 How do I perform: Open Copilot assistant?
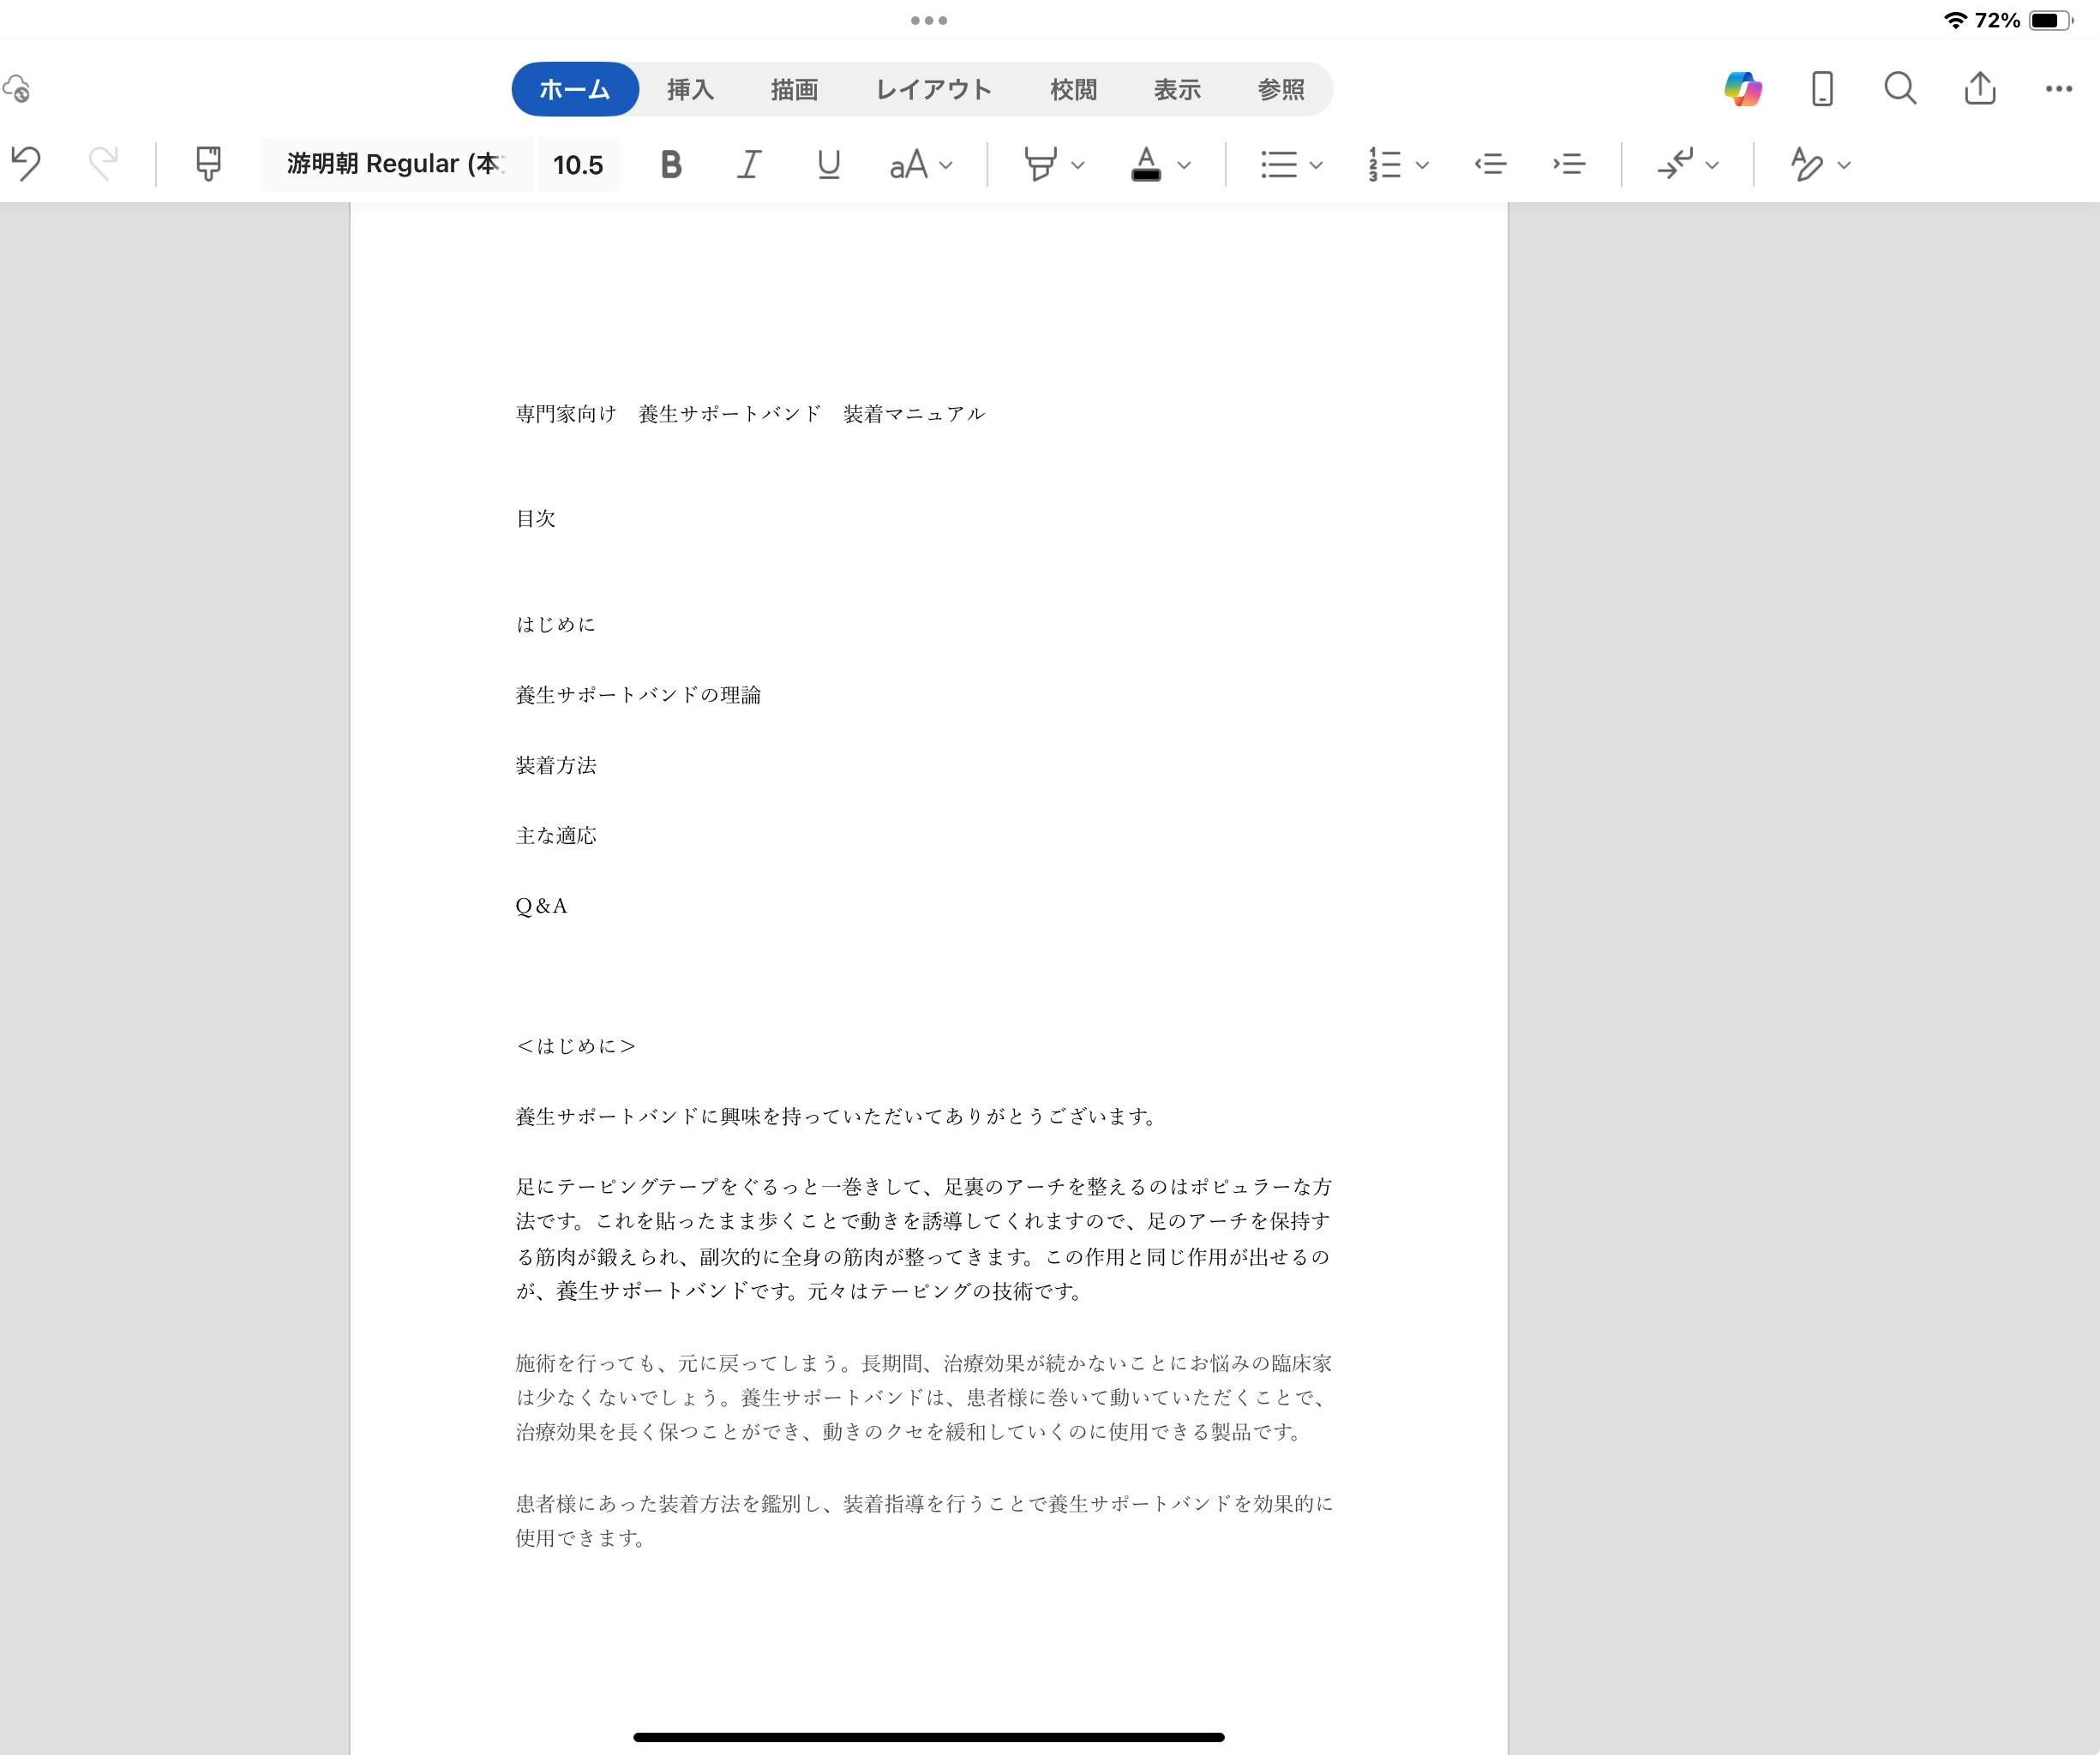(x=1742, y=89)
